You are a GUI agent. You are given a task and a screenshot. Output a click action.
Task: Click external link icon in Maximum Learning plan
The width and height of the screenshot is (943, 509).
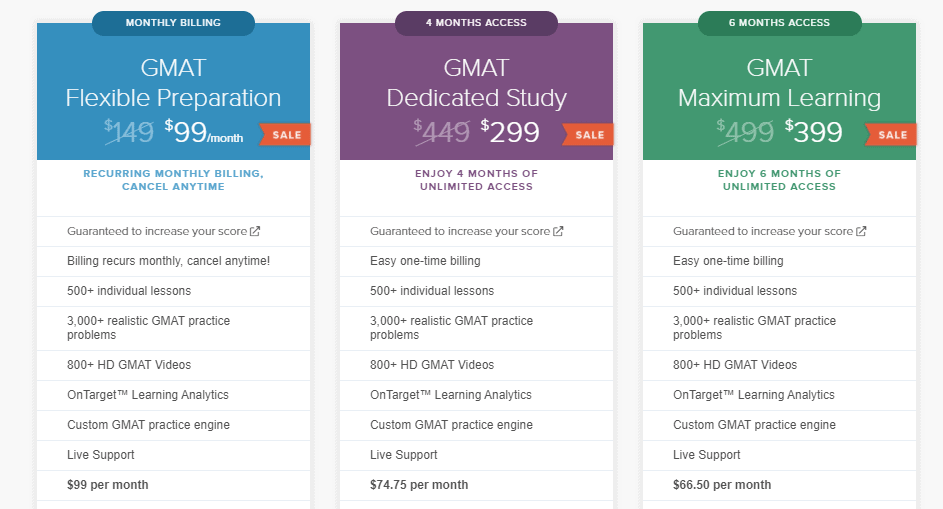tap(861, 231)
